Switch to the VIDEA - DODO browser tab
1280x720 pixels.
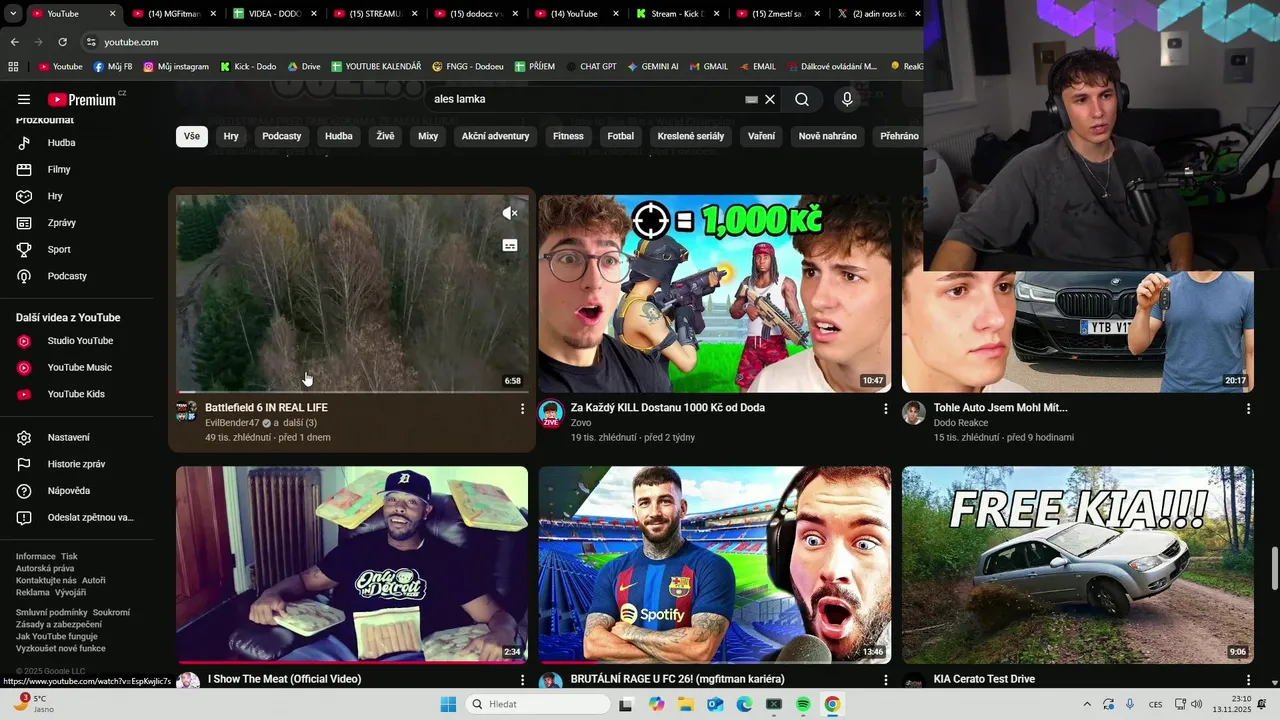click(x=273, y=14)
